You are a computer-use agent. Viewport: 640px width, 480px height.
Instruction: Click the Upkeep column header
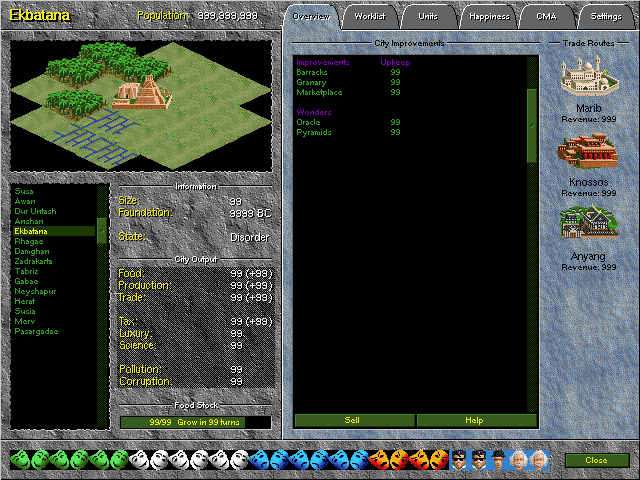(x=395, y=62)
